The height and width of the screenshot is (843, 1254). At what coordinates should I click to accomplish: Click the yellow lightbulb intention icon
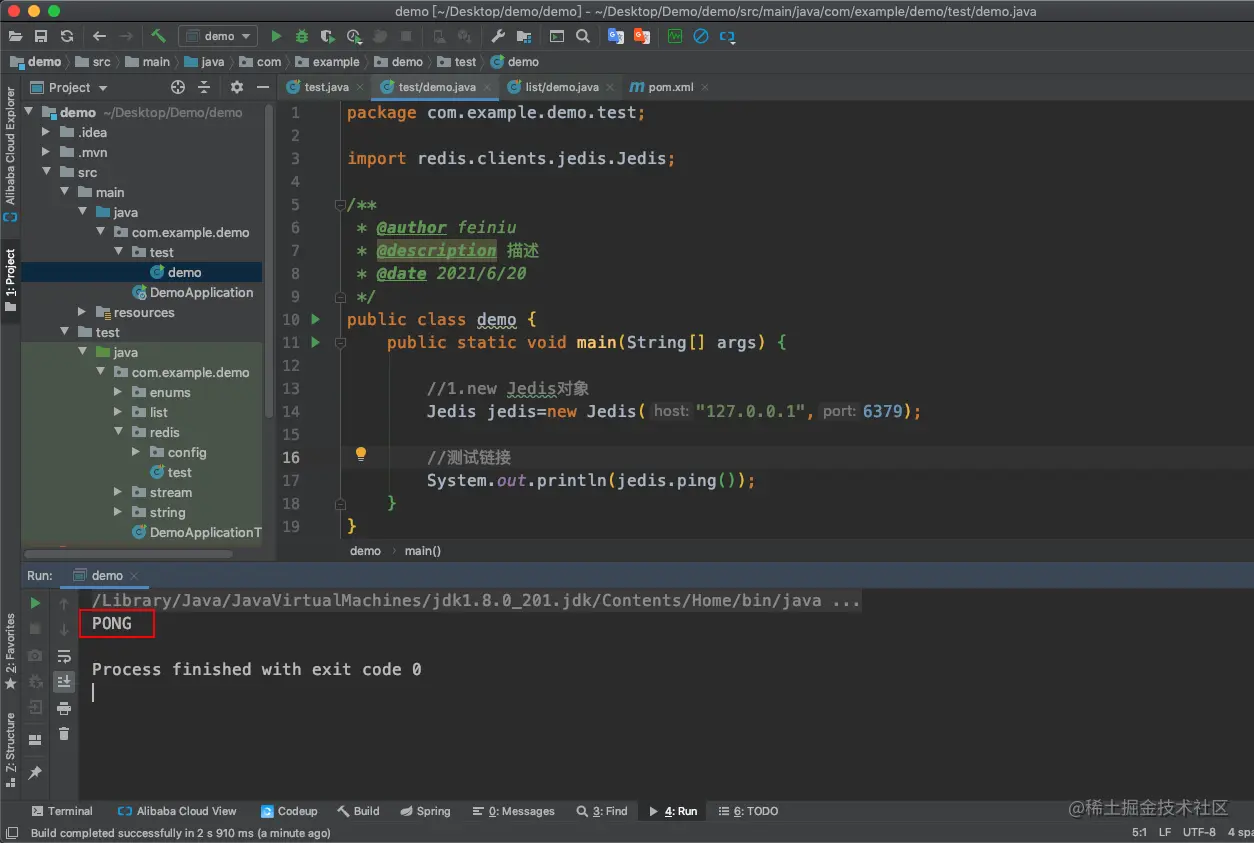(x=361, y=454)
